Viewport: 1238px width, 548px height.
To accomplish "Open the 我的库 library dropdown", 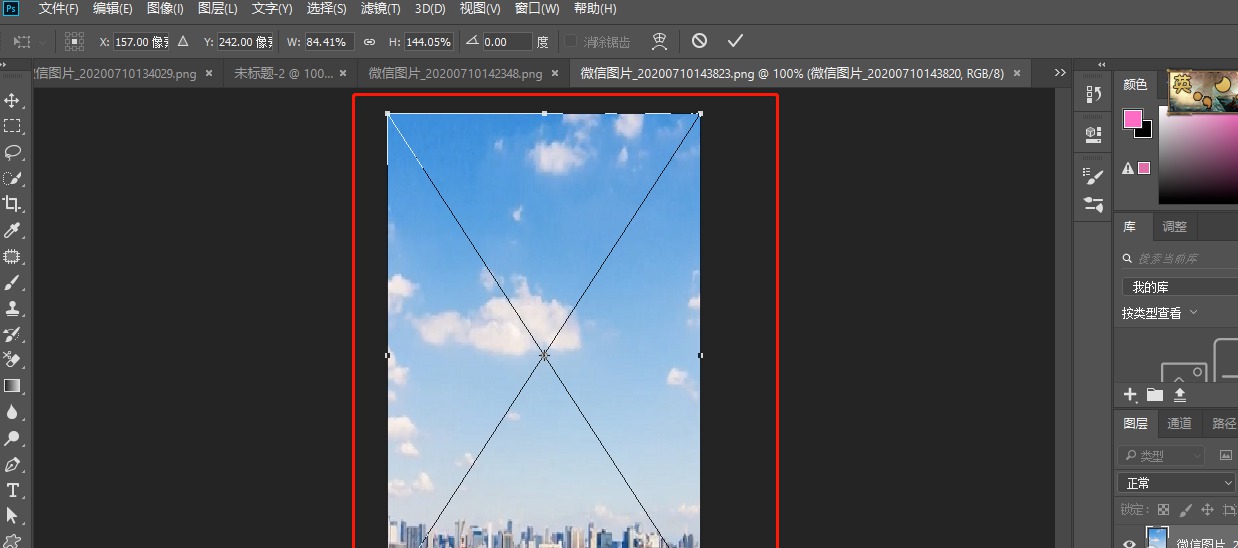I will pyautogui.click(x=1178, y=287).
